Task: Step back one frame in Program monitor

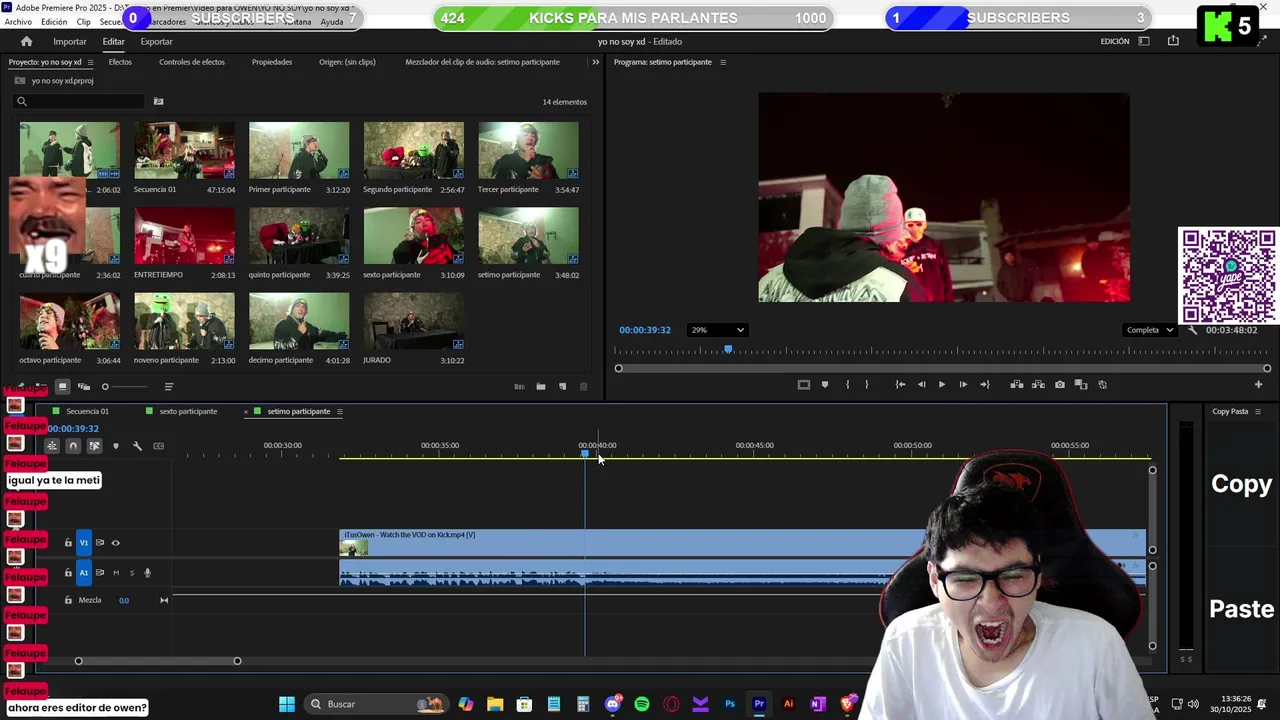Action: coord(921,385)
